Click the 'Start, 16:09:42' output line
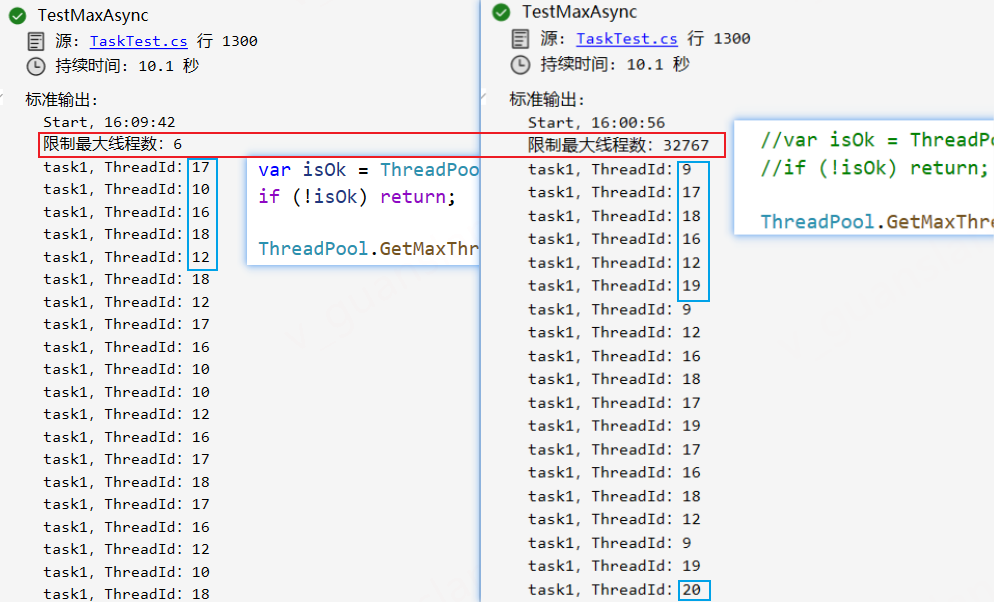994x602 pixels. pyautogui.click(x=109, y=122)
